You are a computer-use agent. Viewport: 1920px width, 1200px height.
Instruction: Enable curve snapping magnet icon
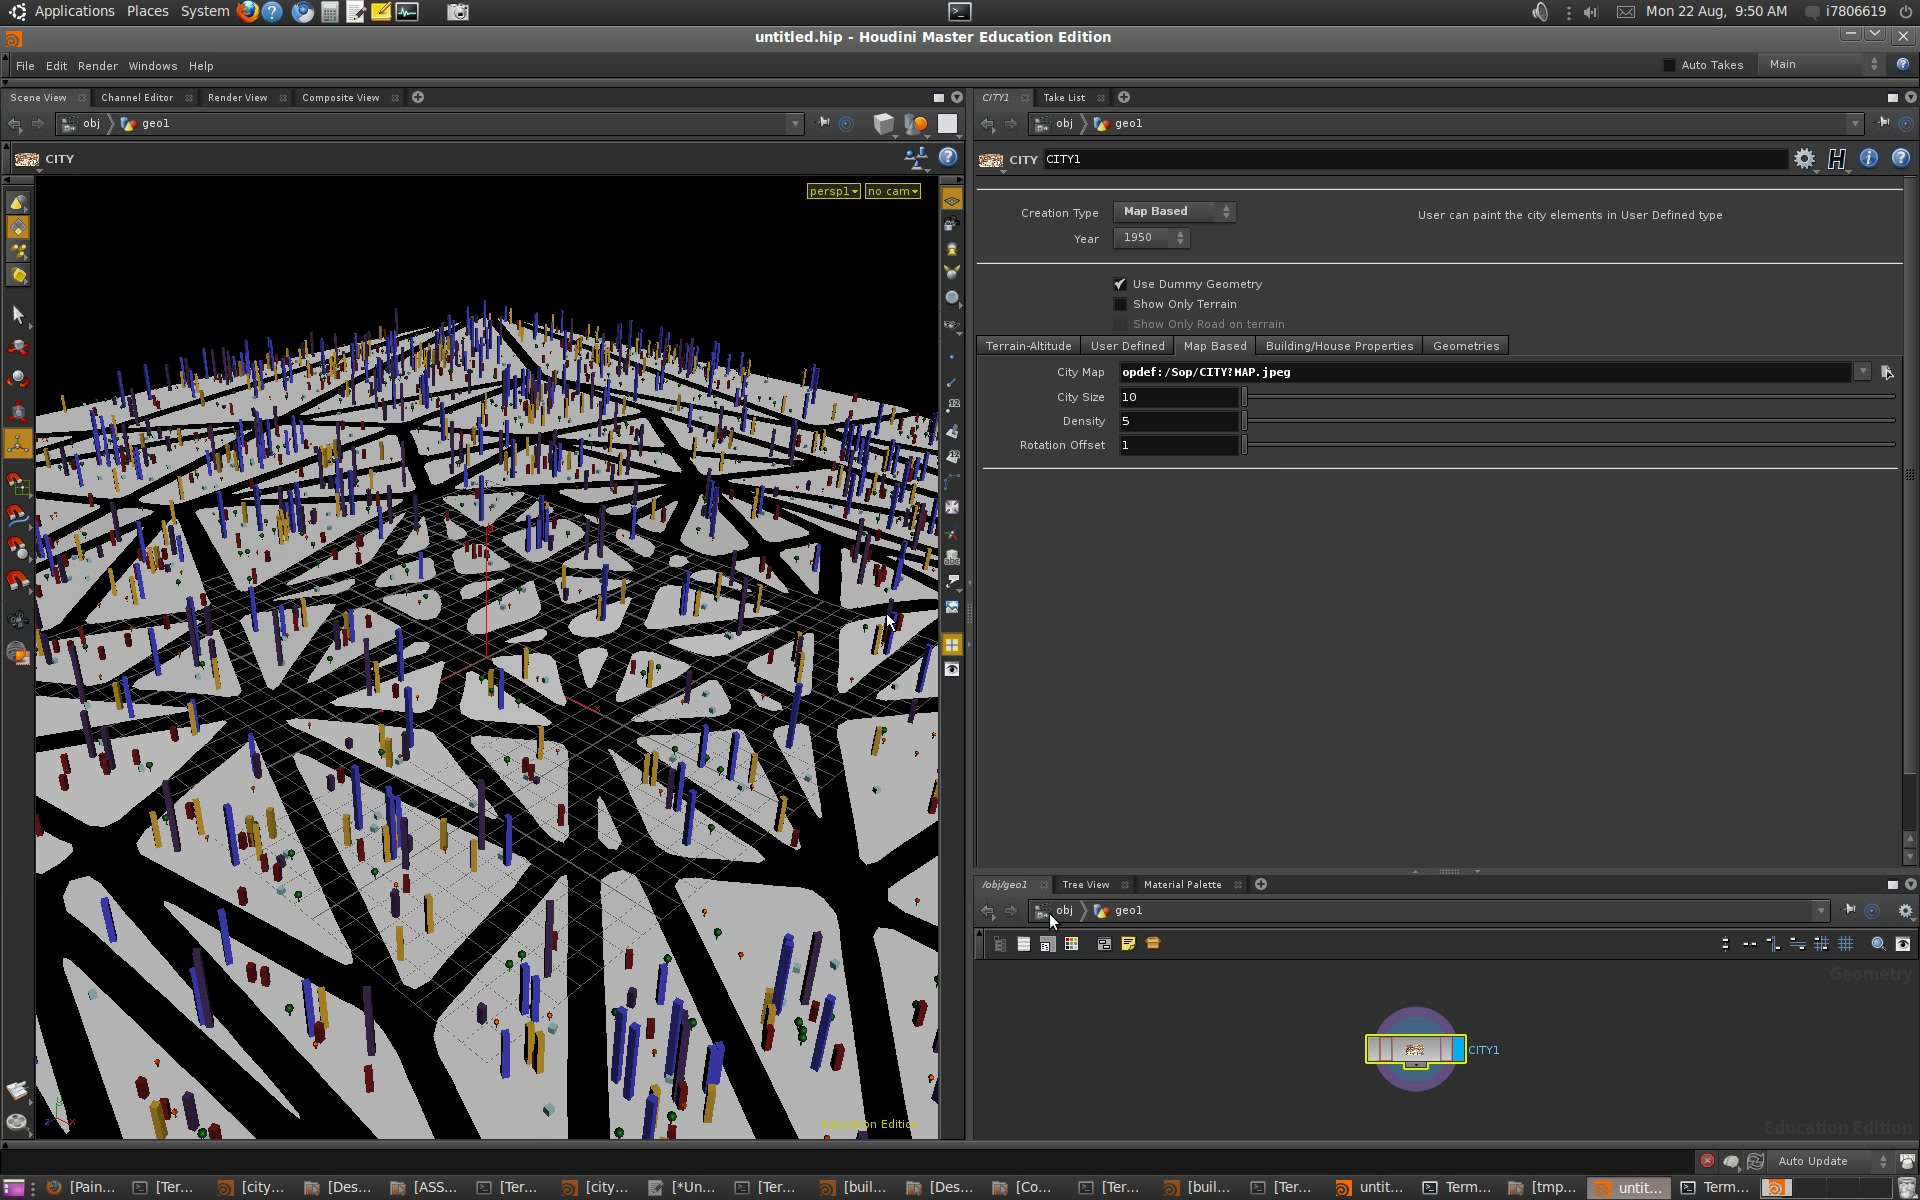click(x=18, y=516)
